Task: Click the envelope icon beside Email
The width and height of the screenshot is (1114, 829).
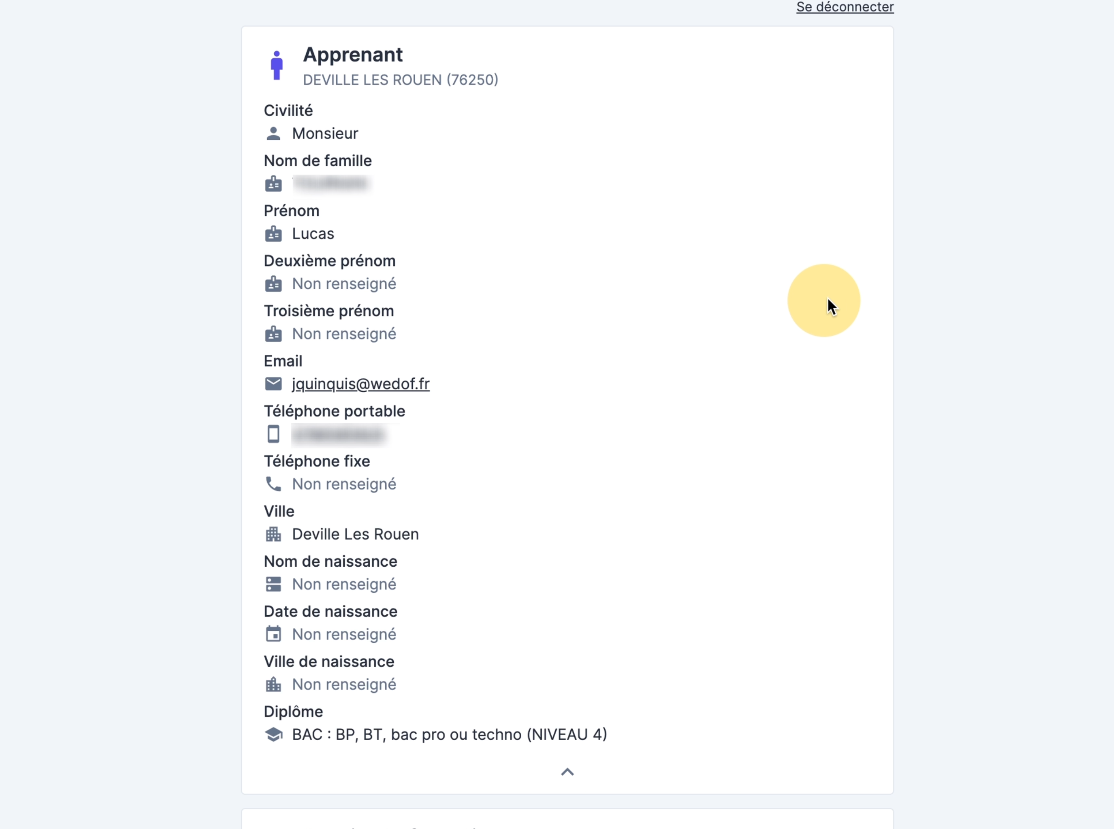Action: coord(273,384)
